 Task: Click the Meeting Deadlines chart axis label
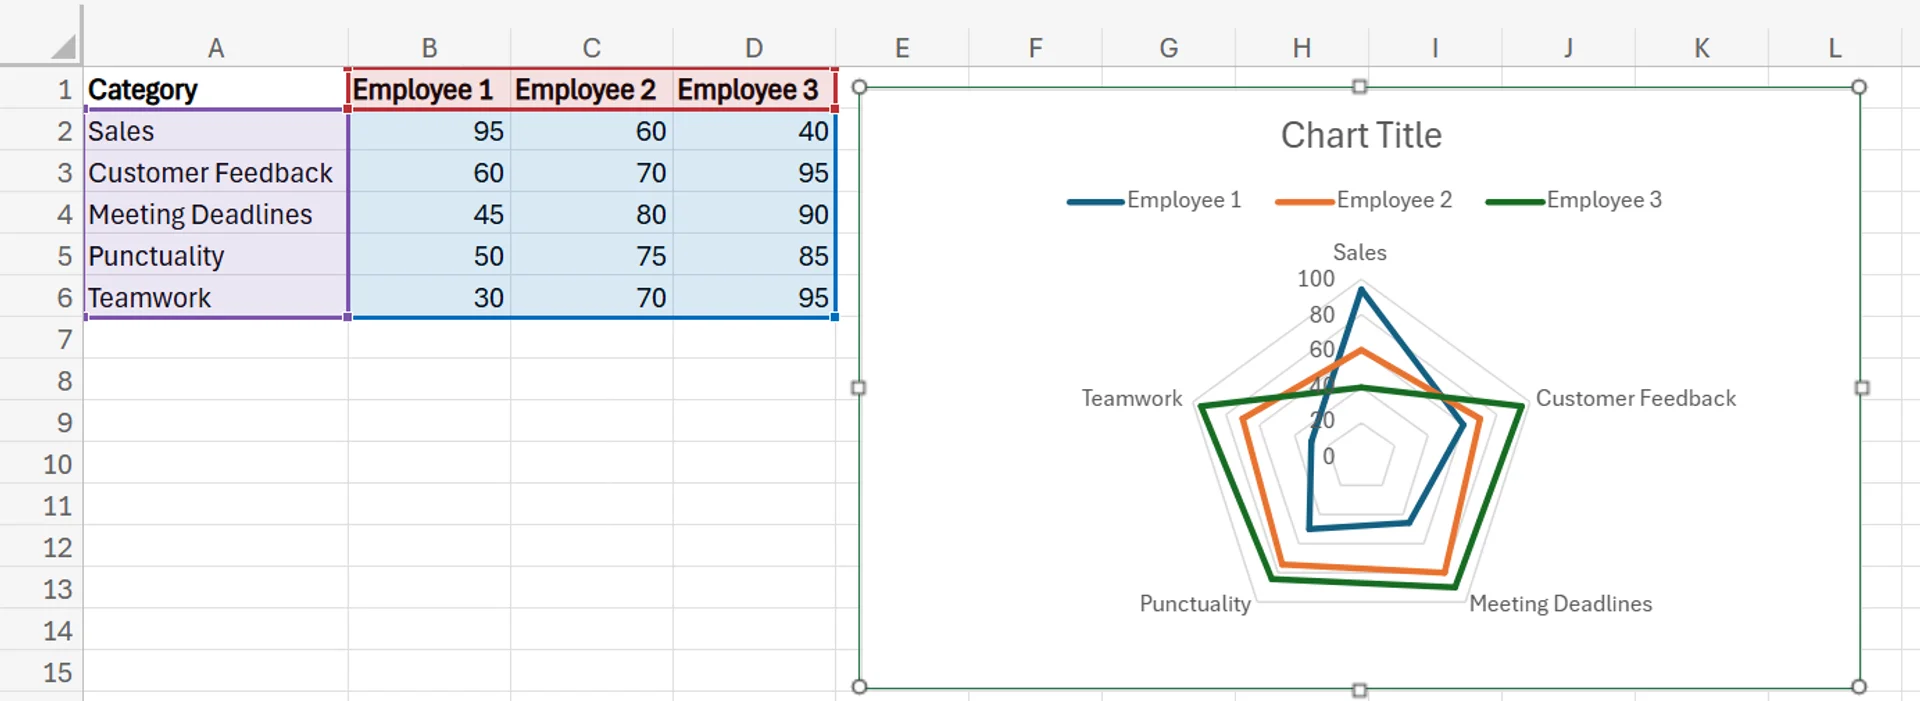[x=1561, y=604]
